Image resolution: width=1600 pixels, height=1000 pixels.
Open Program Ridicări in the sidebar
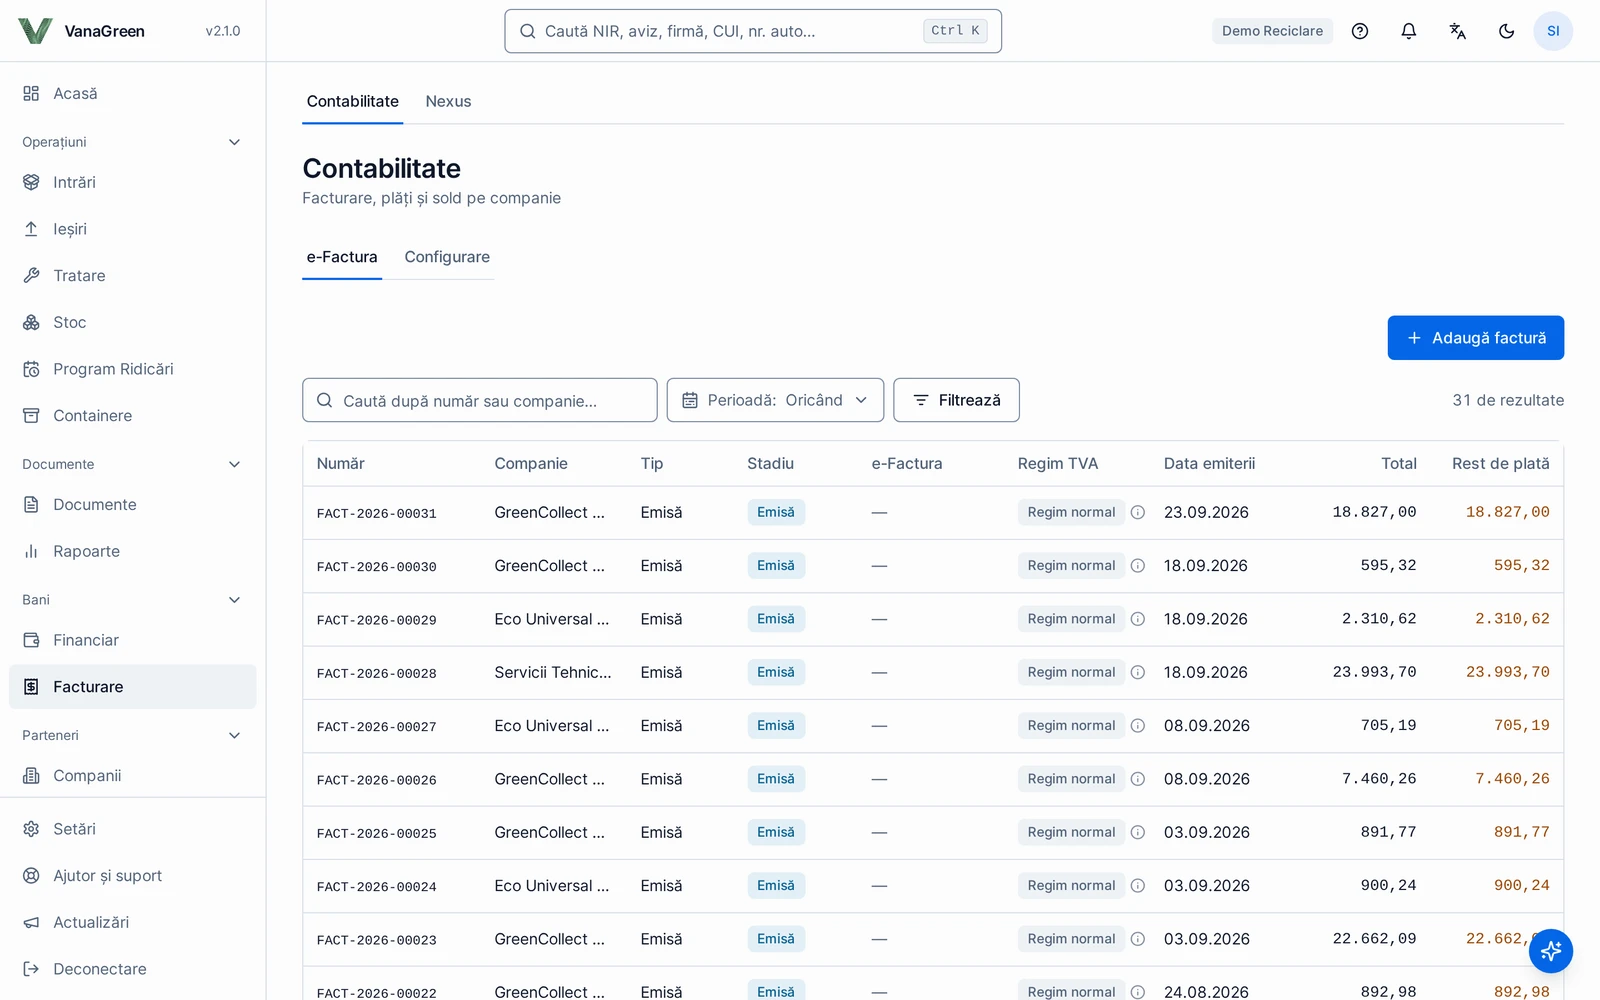click(132, 369)
